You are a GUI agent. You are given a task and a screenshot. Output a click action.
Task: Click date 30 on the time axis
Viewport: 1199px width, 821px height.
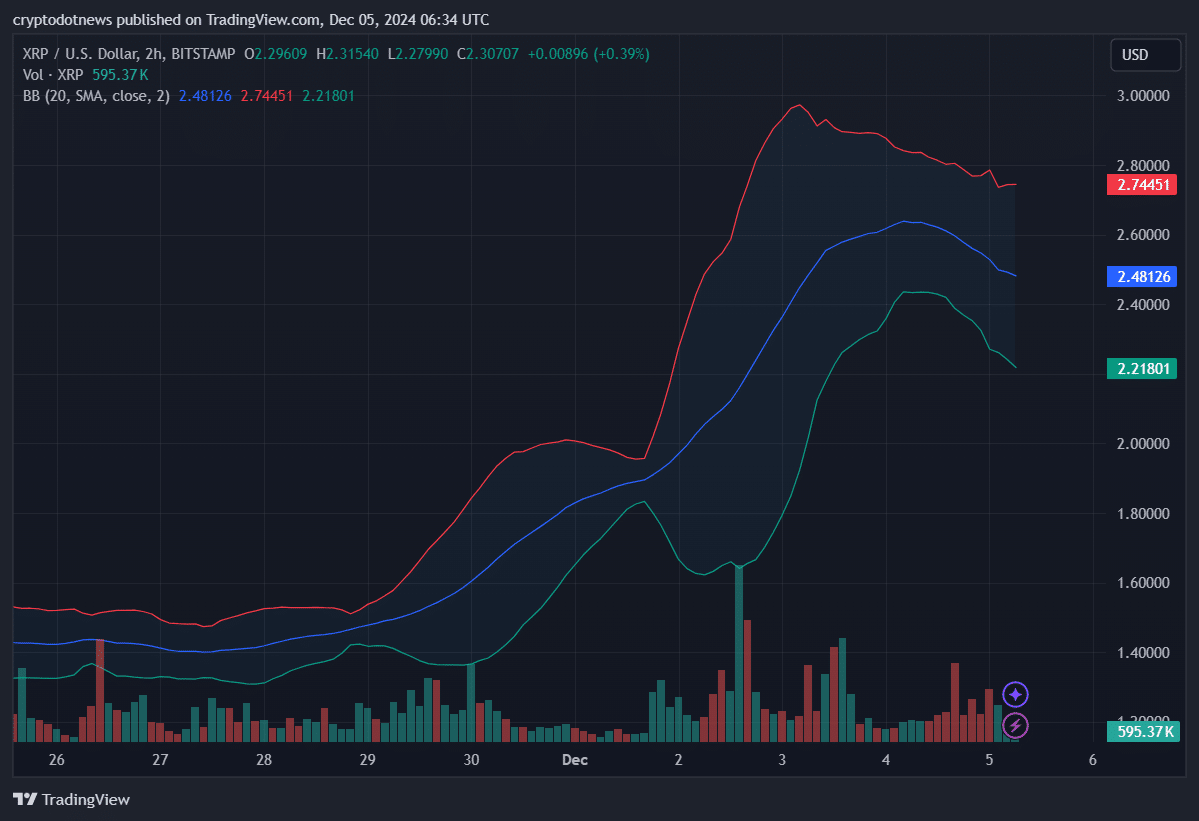click(x=471, y=760)
